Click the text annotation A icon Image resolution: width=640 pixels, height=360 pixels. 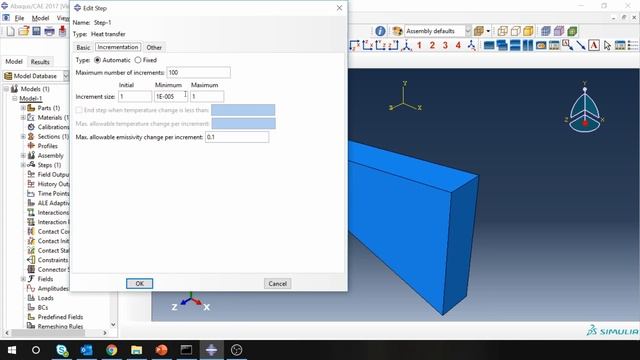click(594, 45)
